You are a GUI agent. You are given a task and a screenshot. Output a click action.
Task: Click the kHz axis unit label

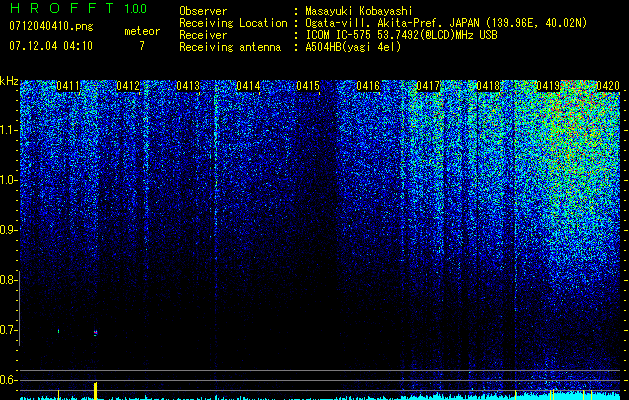pyautogui.click(x=9, y=81)
